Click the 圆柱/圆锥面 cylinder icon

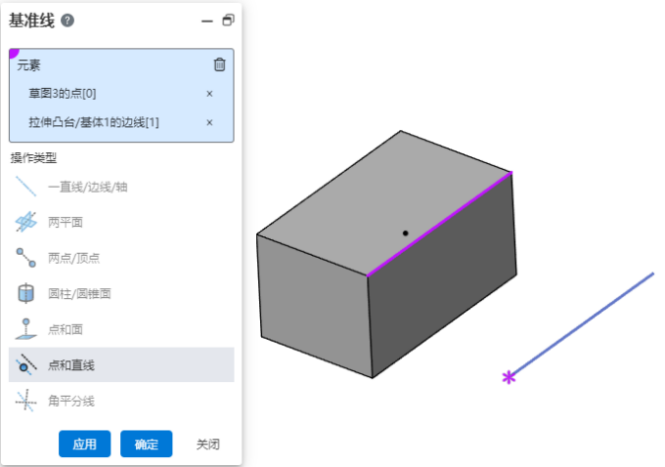click(x=26, y=293)
